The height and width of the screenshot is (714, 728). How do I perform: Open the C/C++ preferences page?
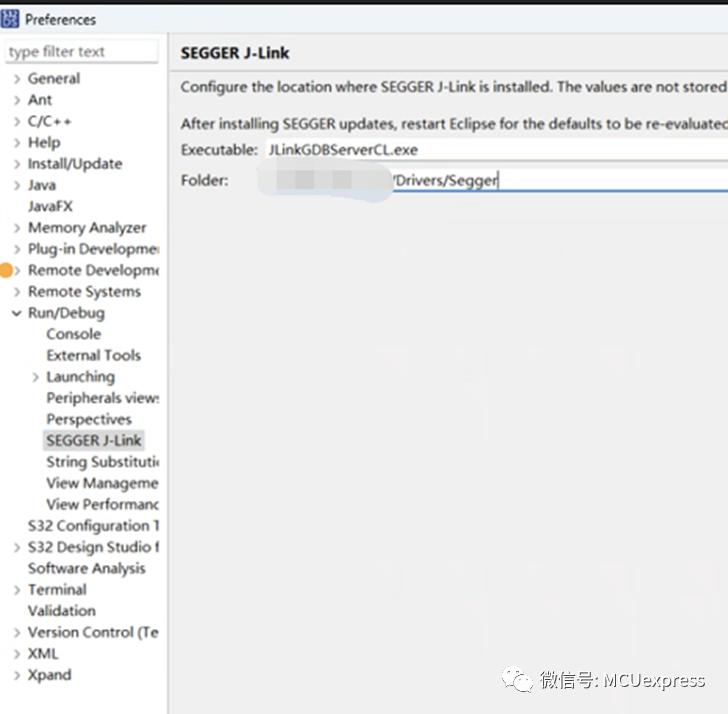(x=49, y=121)
